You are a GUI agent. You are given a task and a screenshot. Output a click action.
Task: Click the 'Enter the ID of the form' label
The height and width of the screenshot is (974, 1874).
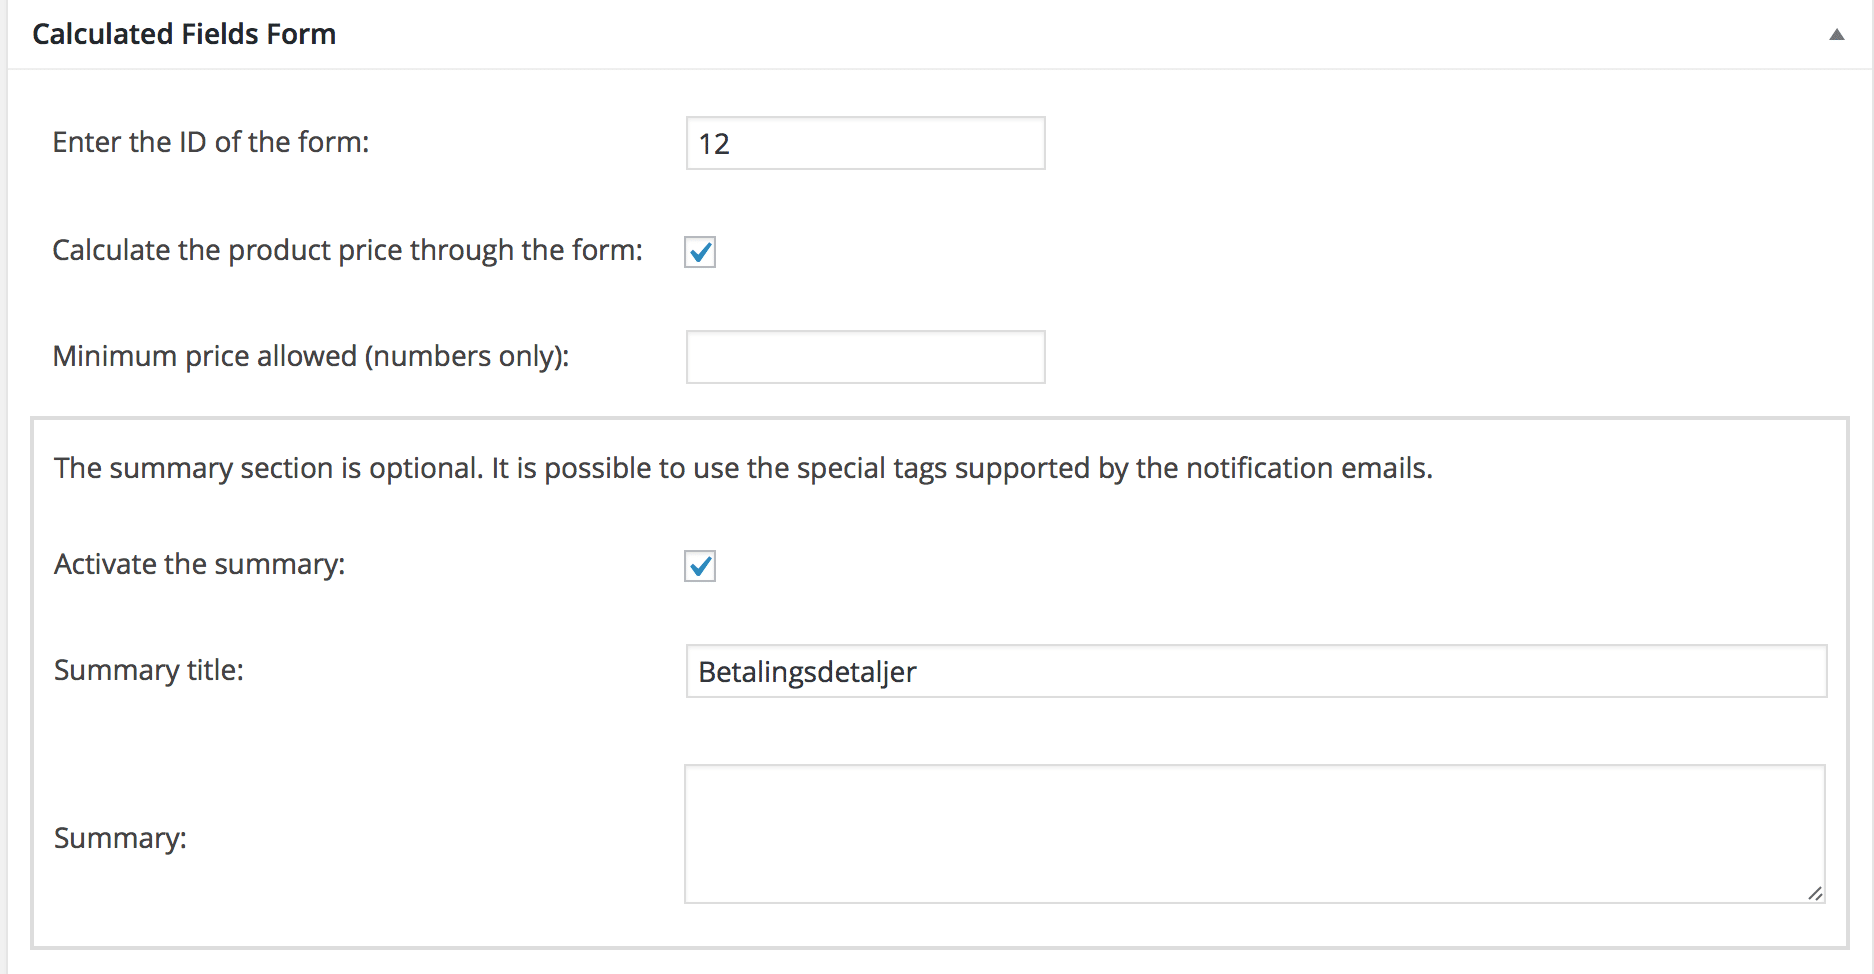(211, 142)
